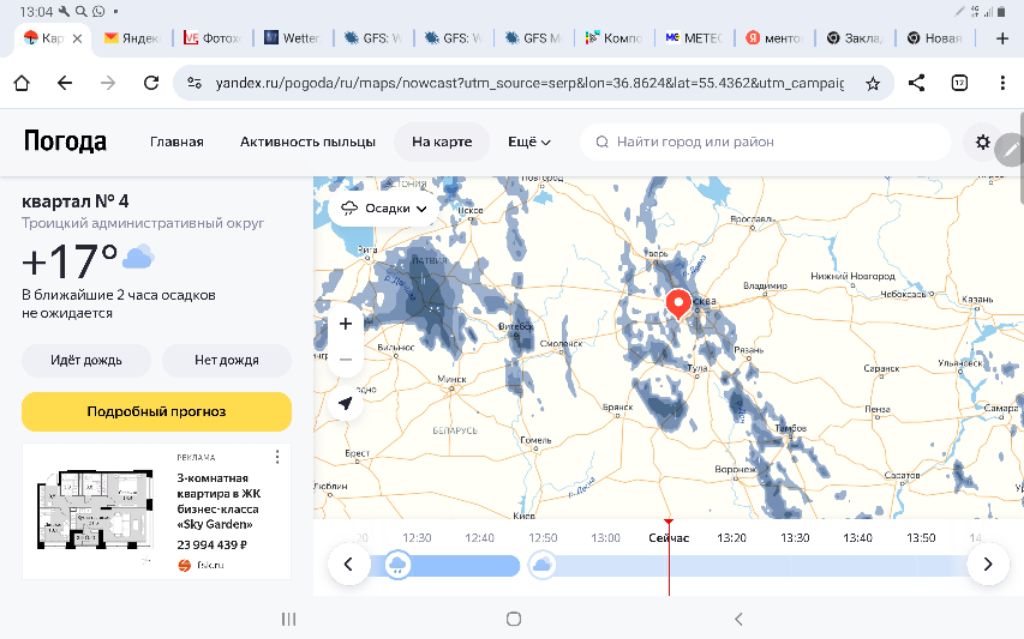Switch to the Яндекс mail tab

pyautogui.click(x=131, y=39)
